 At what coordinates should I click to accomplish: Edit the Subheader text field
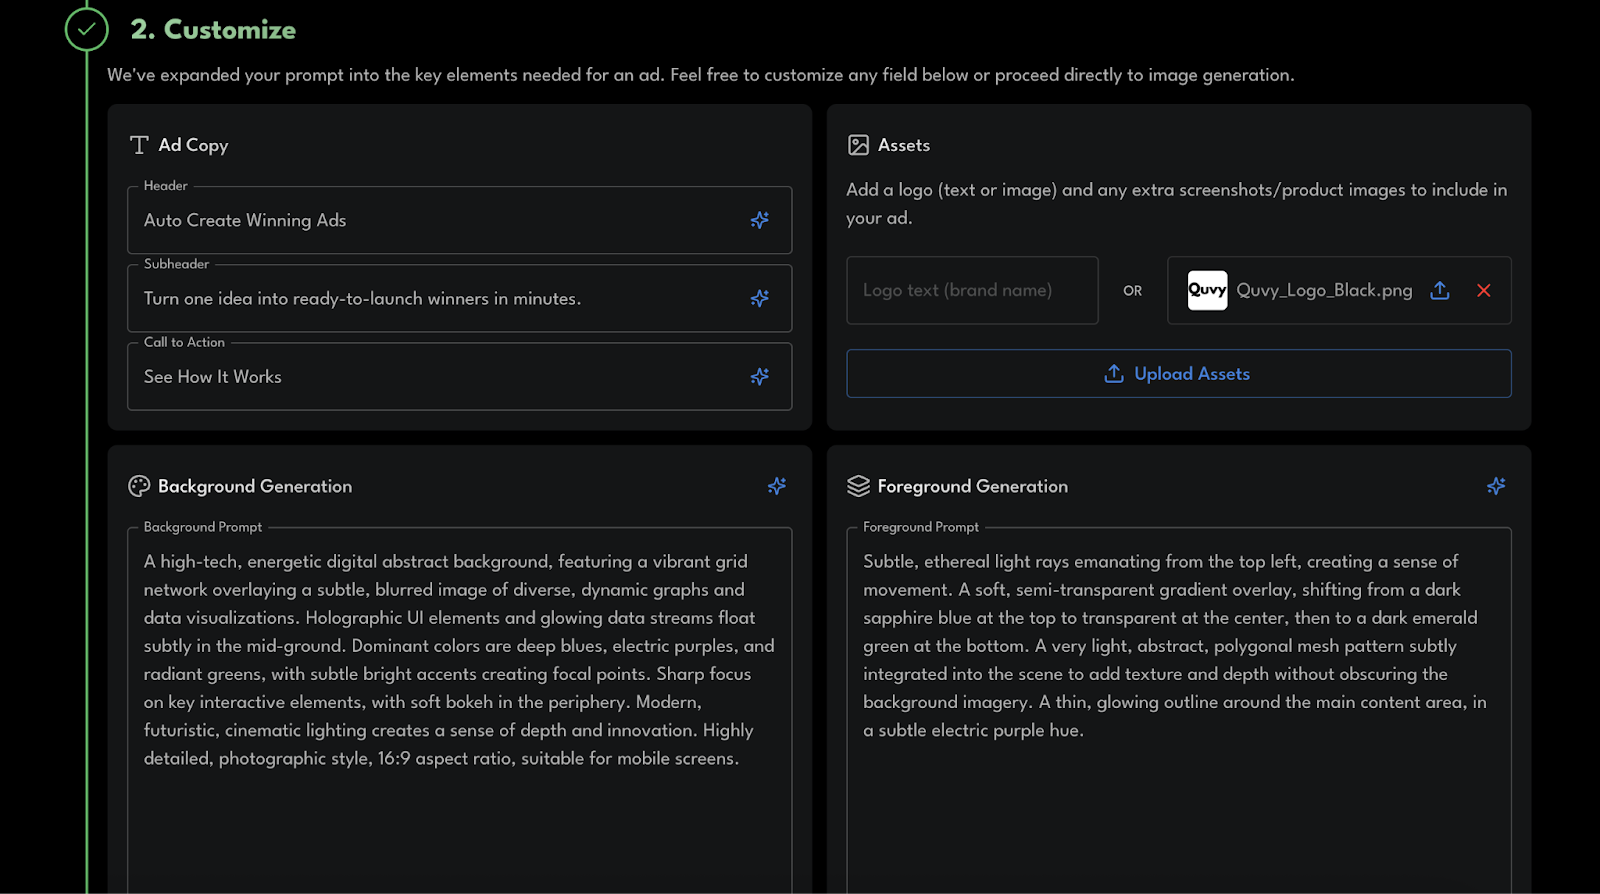pos(460,298)
